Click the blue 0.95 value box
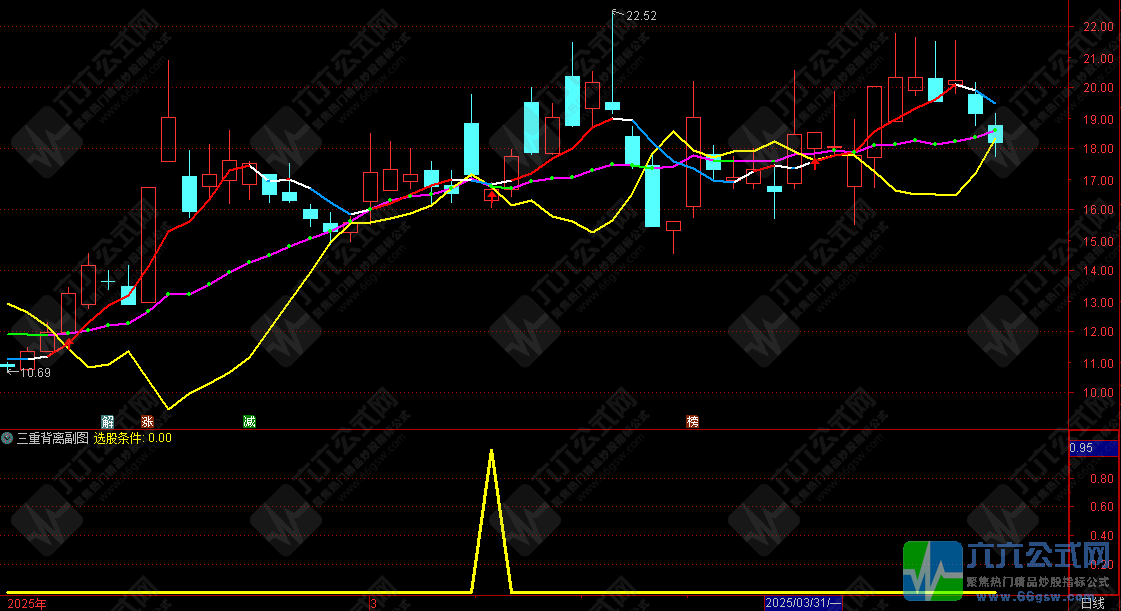 1081,448
